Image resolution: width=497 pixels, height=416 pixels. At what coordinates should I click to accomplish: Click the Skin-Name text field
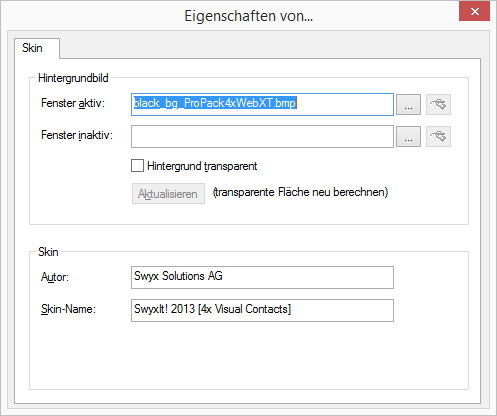point(262,310)
